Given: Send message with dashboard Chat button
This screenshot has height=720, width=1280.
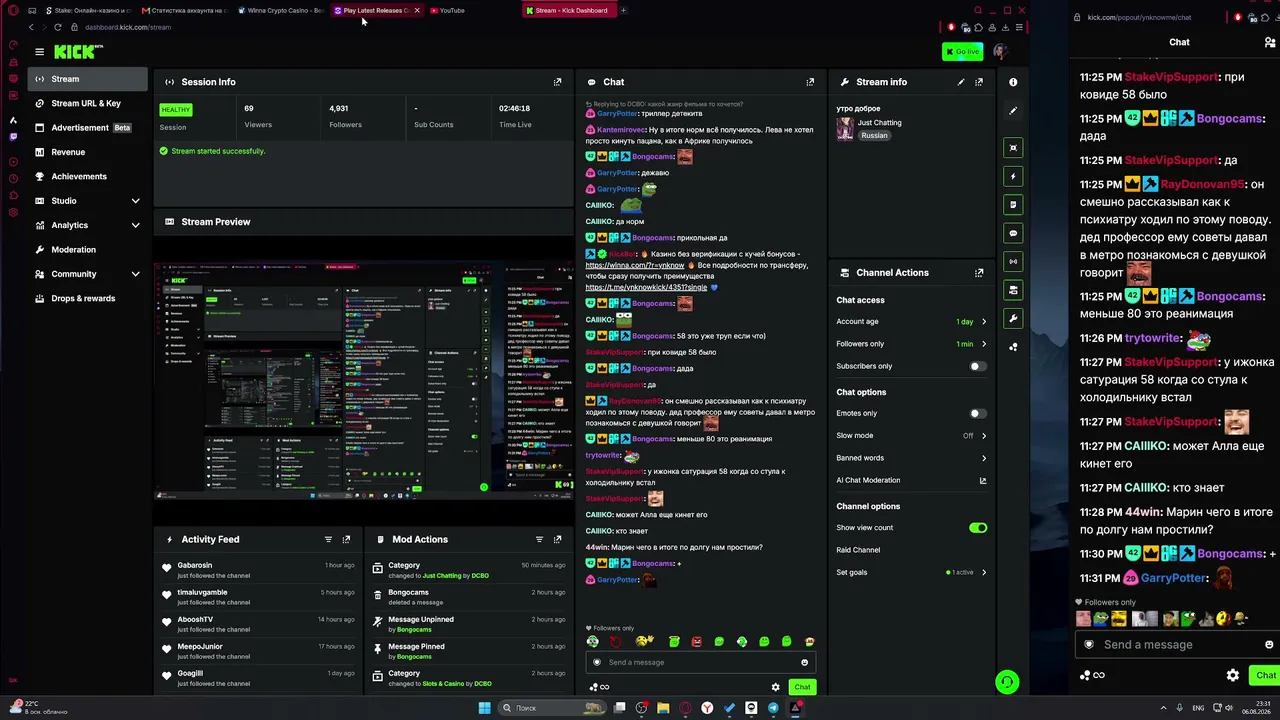Looking at the screenshot, I should click(802, 687).
